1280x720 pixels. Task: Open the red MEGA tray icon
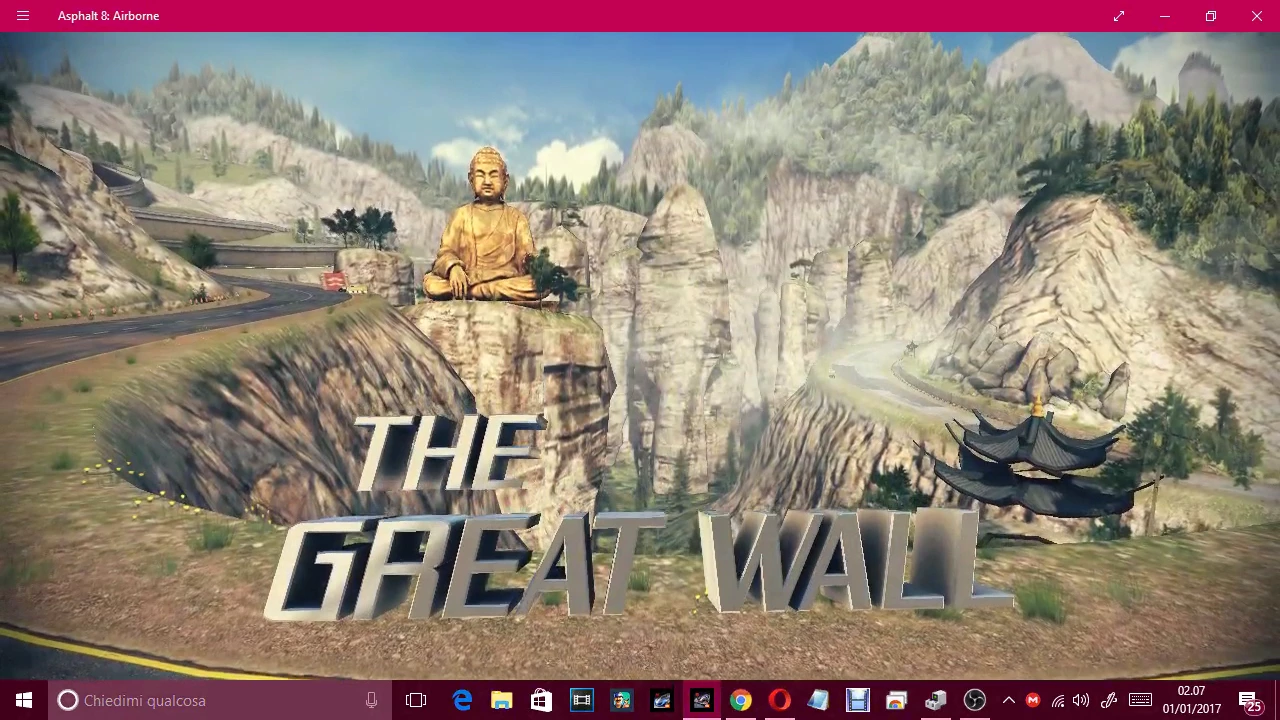click(x=1033, y=701)
